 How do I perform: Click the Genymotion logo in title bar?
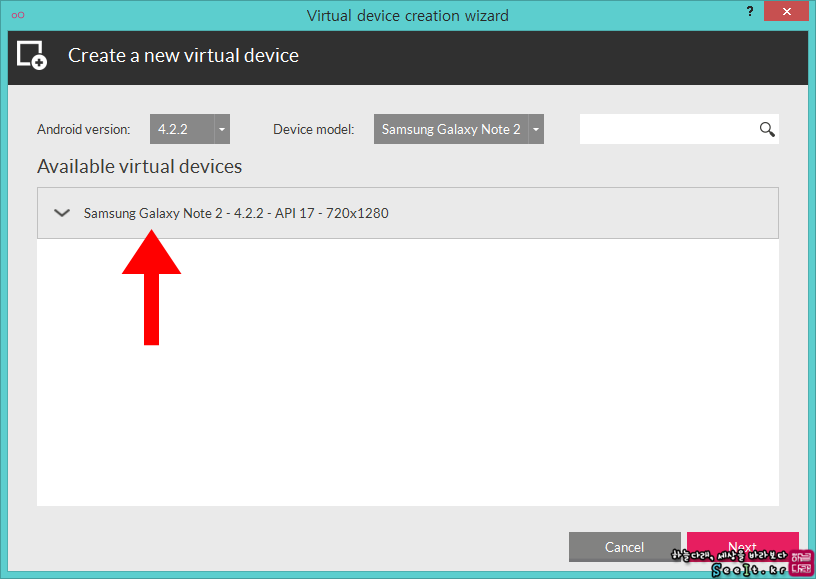(18, 15)
